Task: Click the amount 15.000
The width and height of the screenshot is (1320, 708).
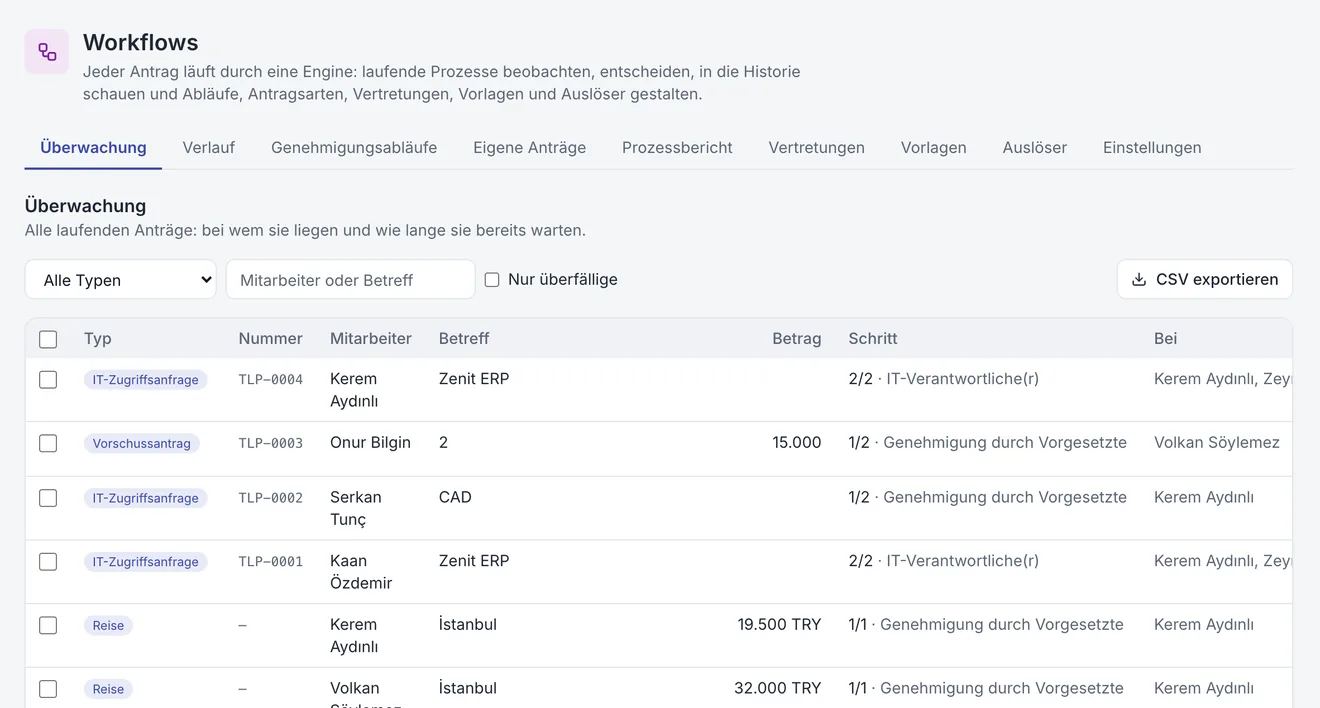Action: coord(797,442)
